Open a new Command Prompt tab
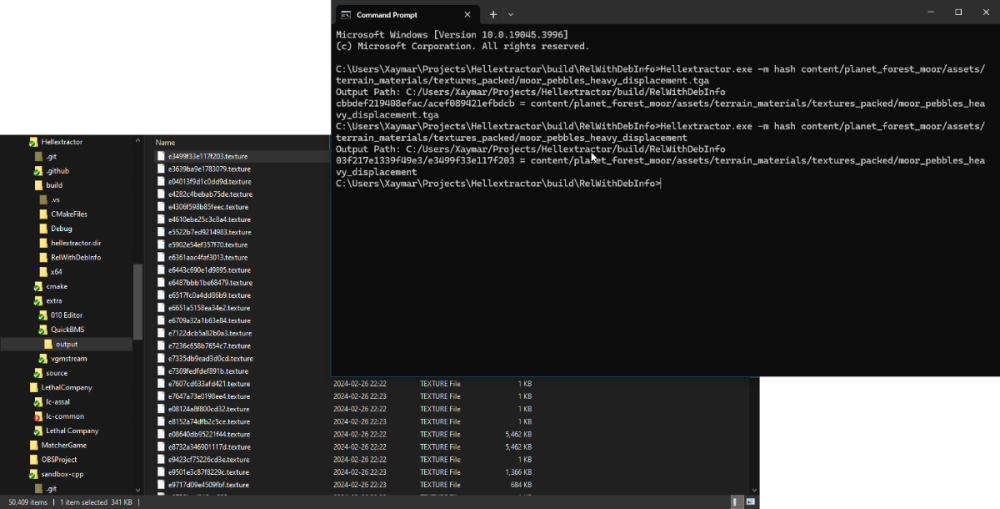The height and width of the screenshot is (509, 1000). (x=492, y=15)
